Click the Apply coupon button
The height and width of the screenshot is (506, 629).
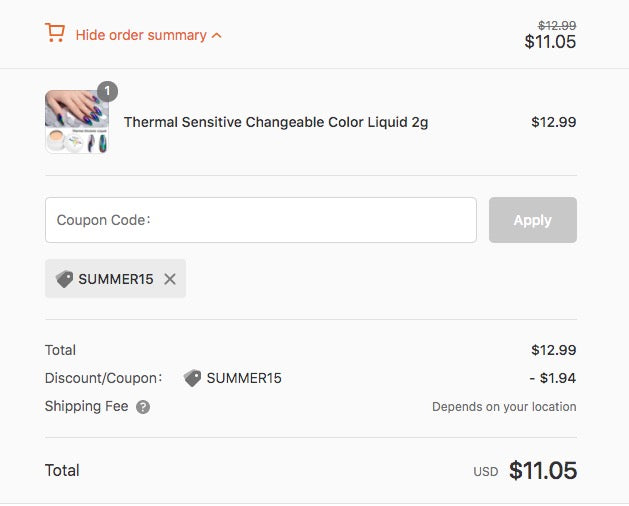pyautogui.click(x=533, y=220)
